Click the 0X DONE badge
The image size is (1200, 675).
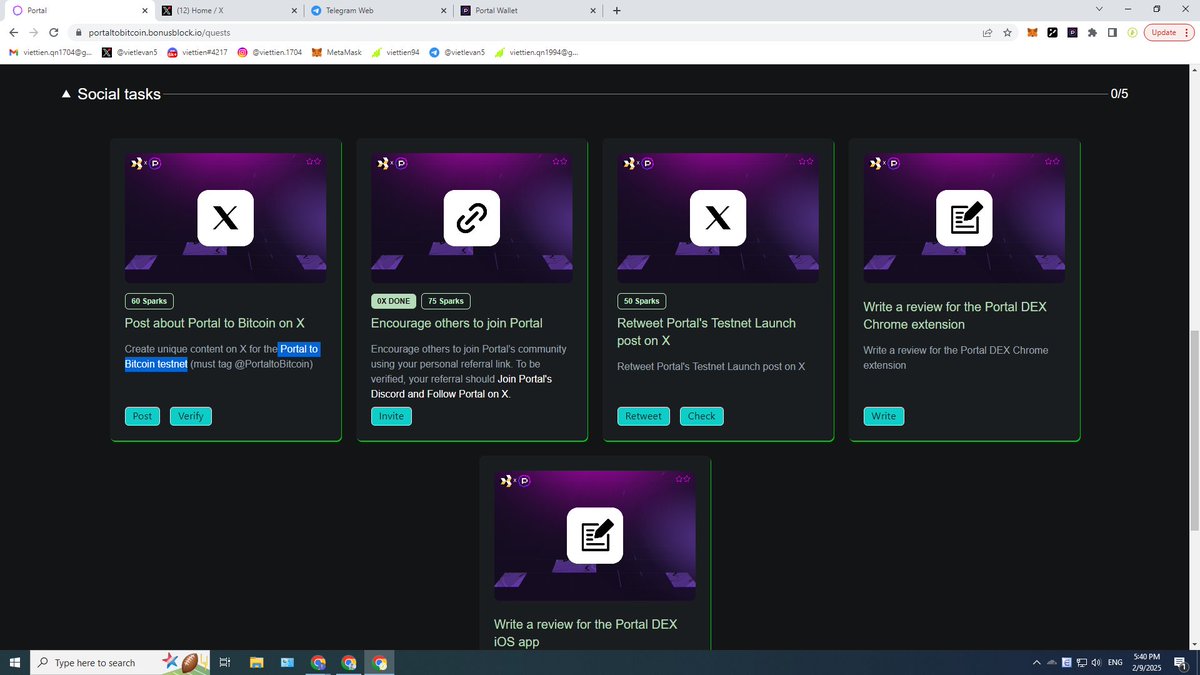point(393,301)
